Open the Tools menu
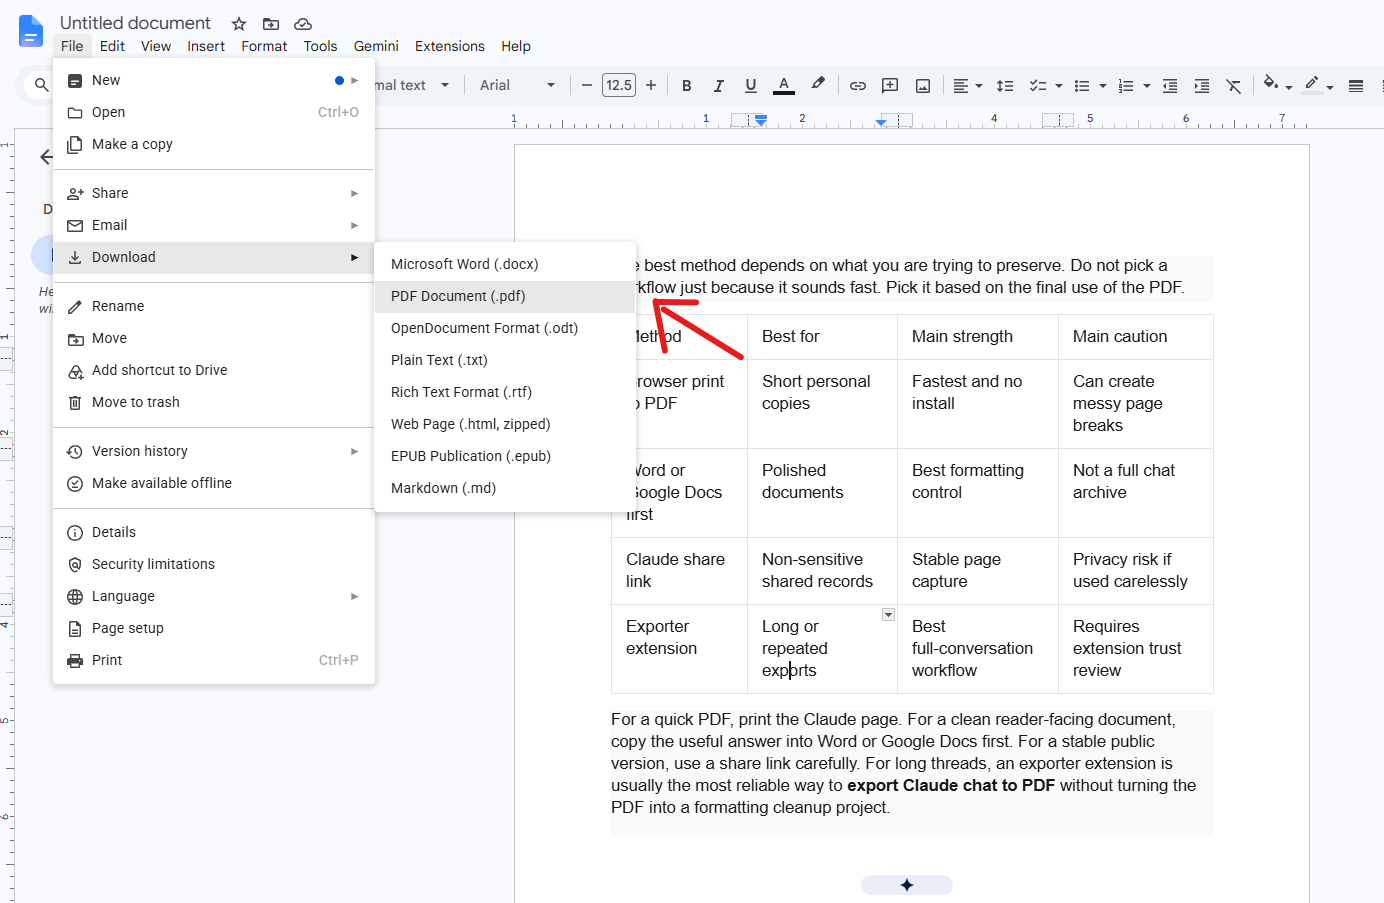Viewport: 1384px width, 903px height. 320,46
